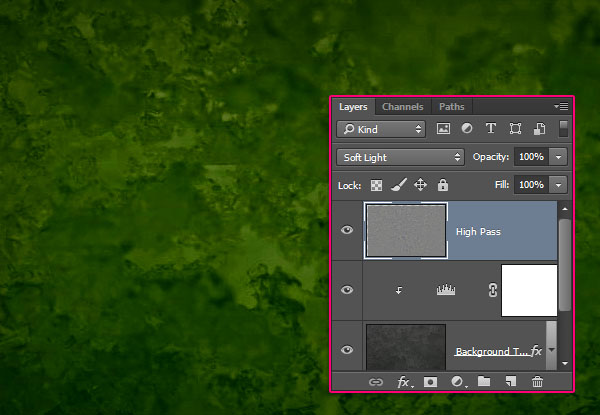Click the lock position move icon
The image size is (600, 415).
point(420,185)
